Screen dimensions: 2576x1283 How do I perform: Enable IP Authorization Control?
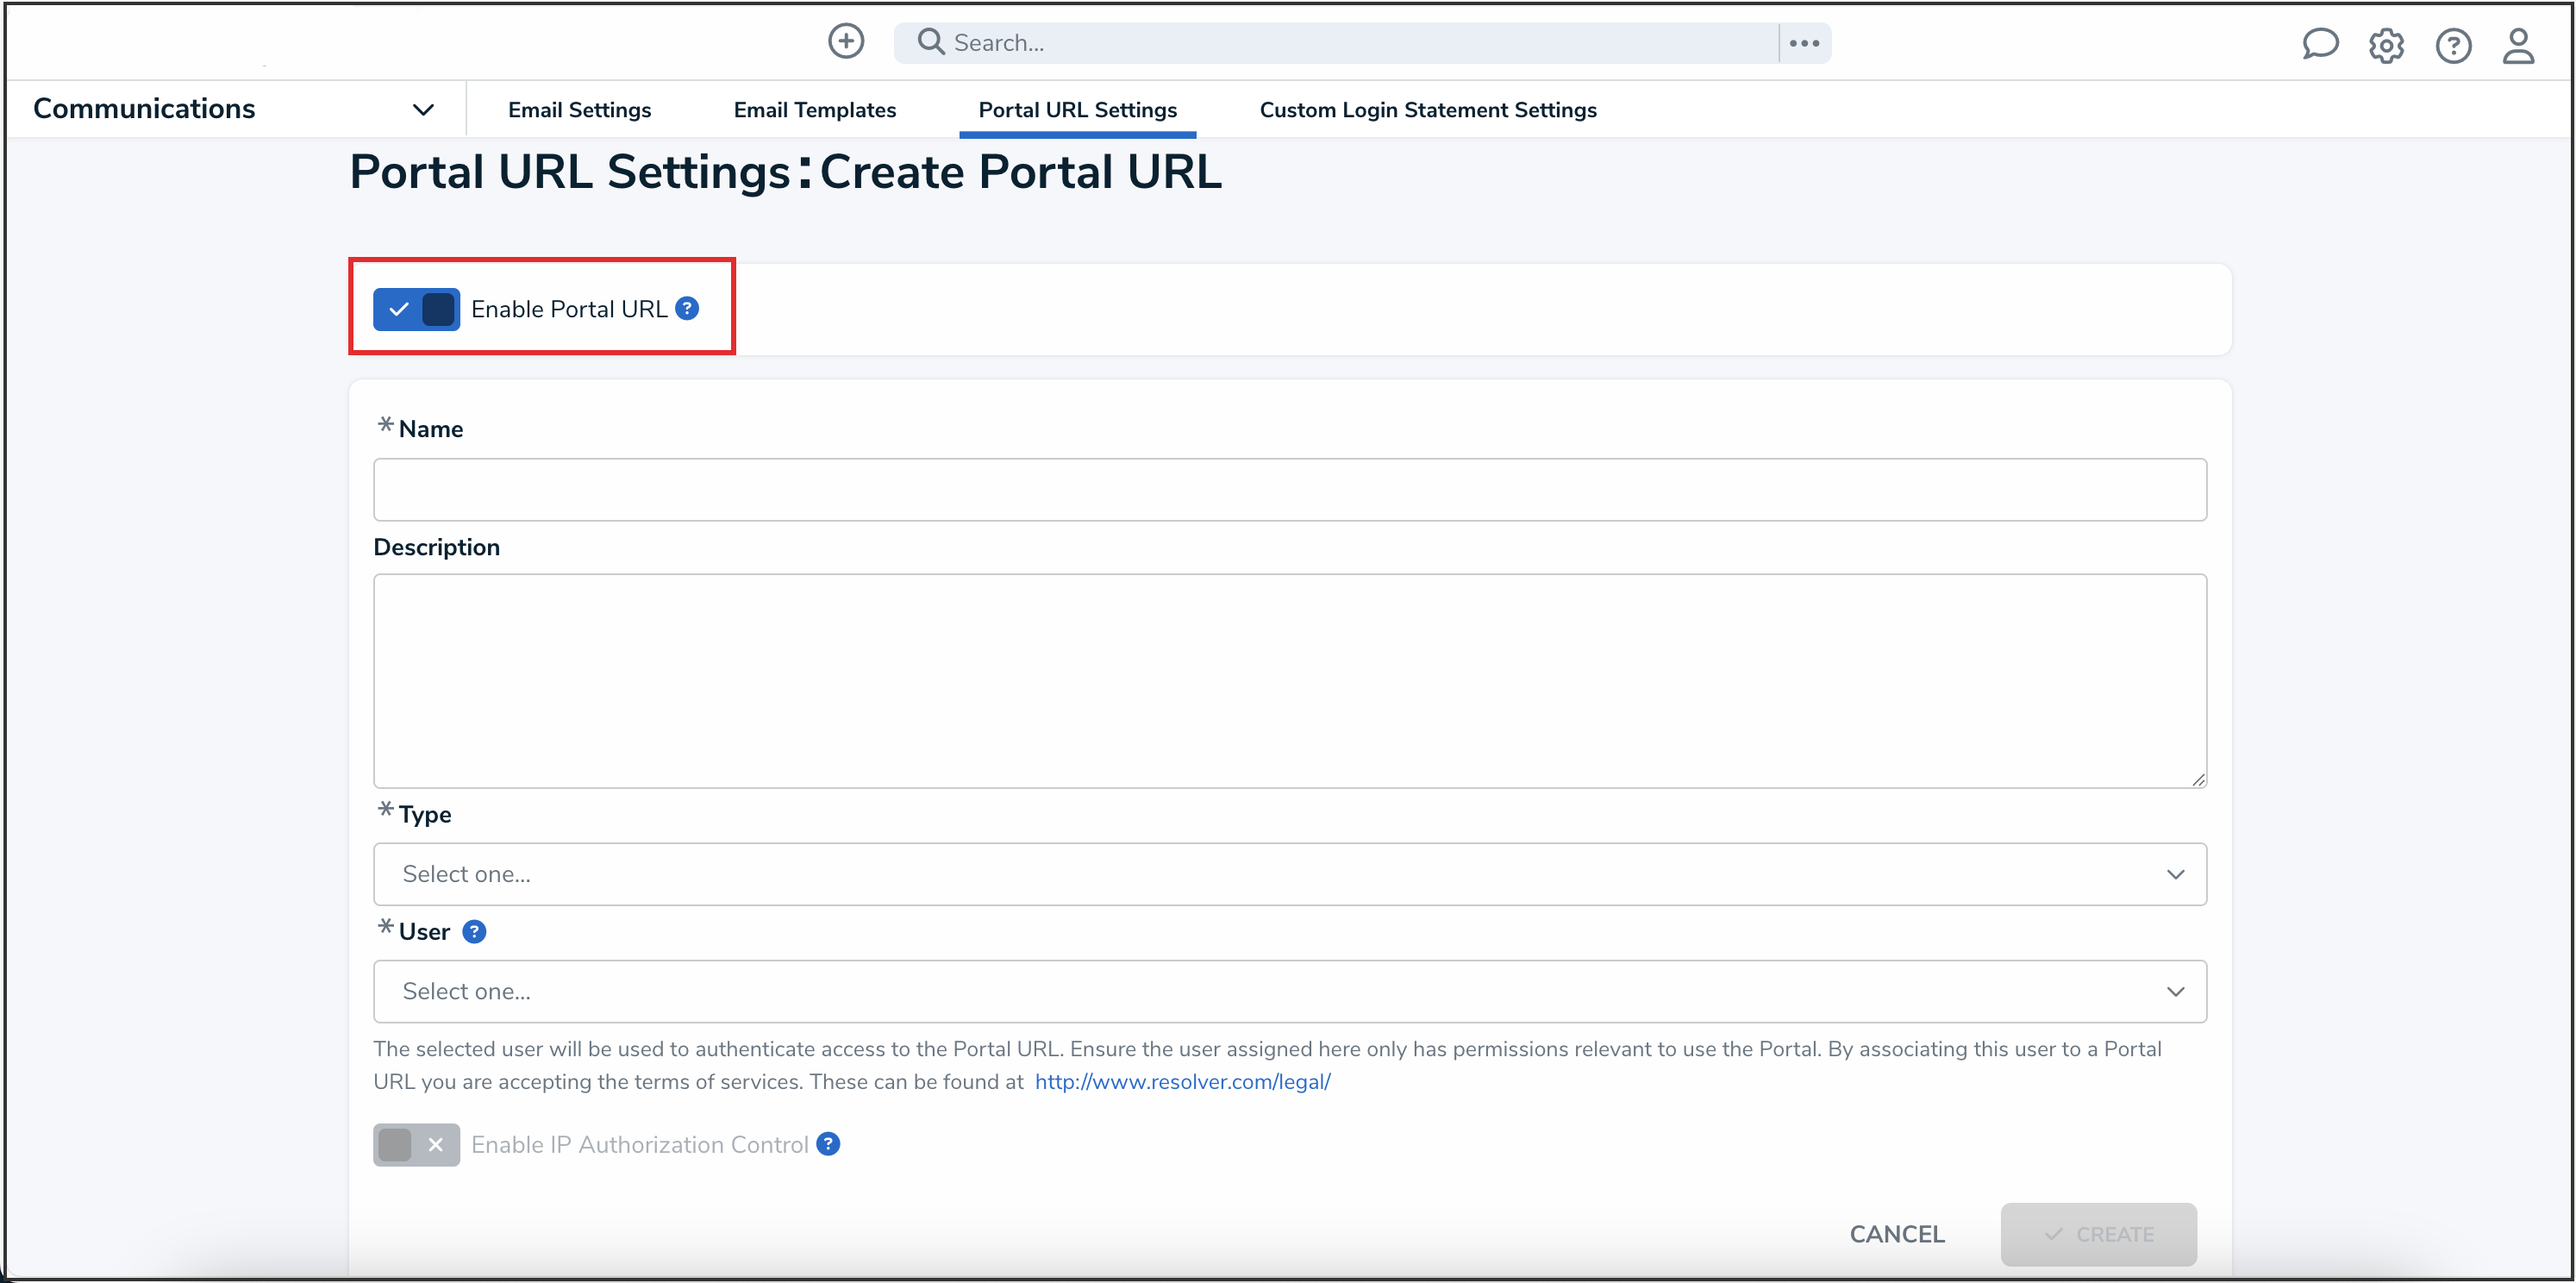416,1144
